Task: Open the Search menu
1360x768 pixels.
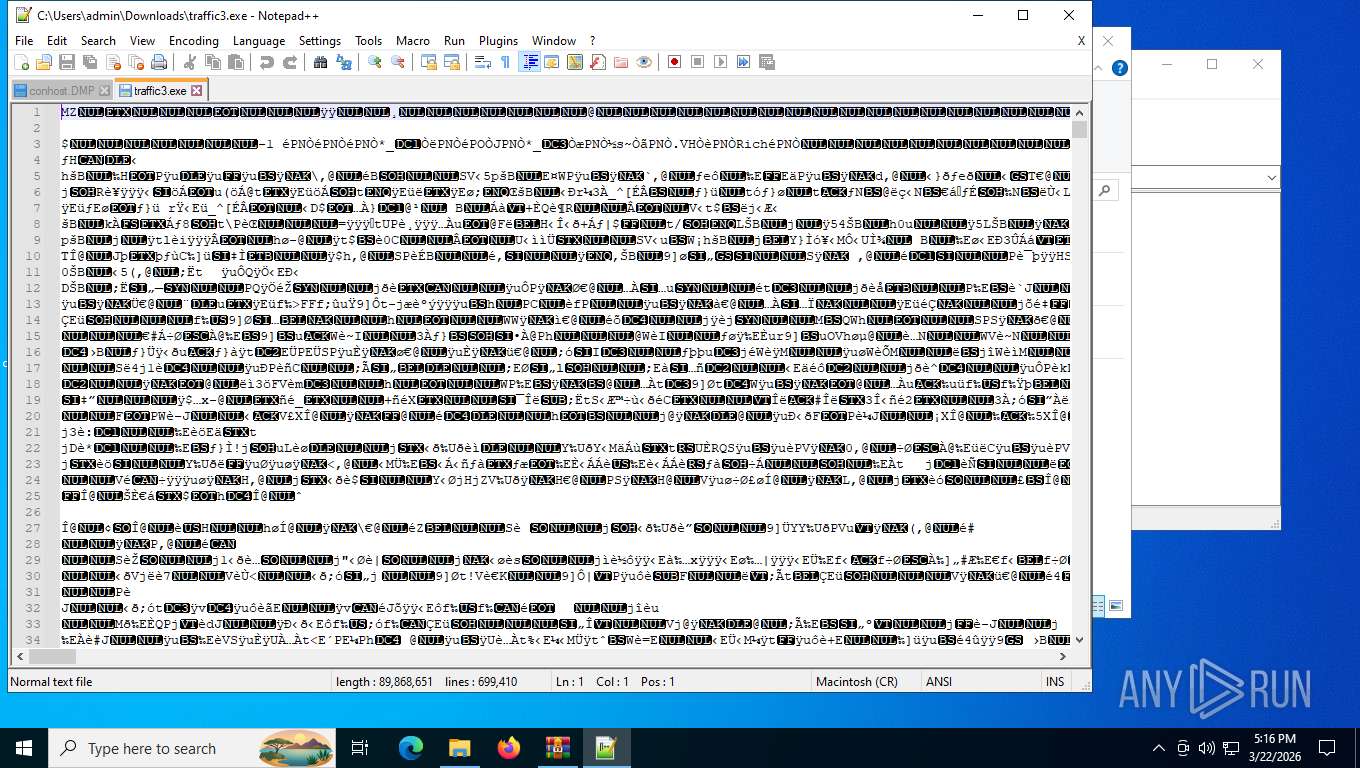Action: coord(98,41)
